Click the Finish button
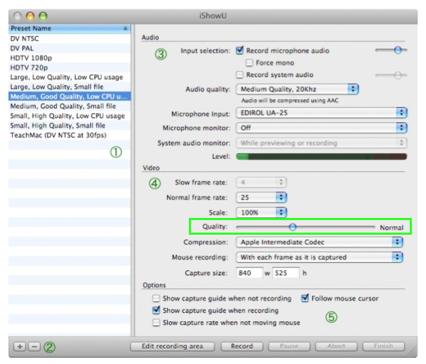 coord(383,347)
